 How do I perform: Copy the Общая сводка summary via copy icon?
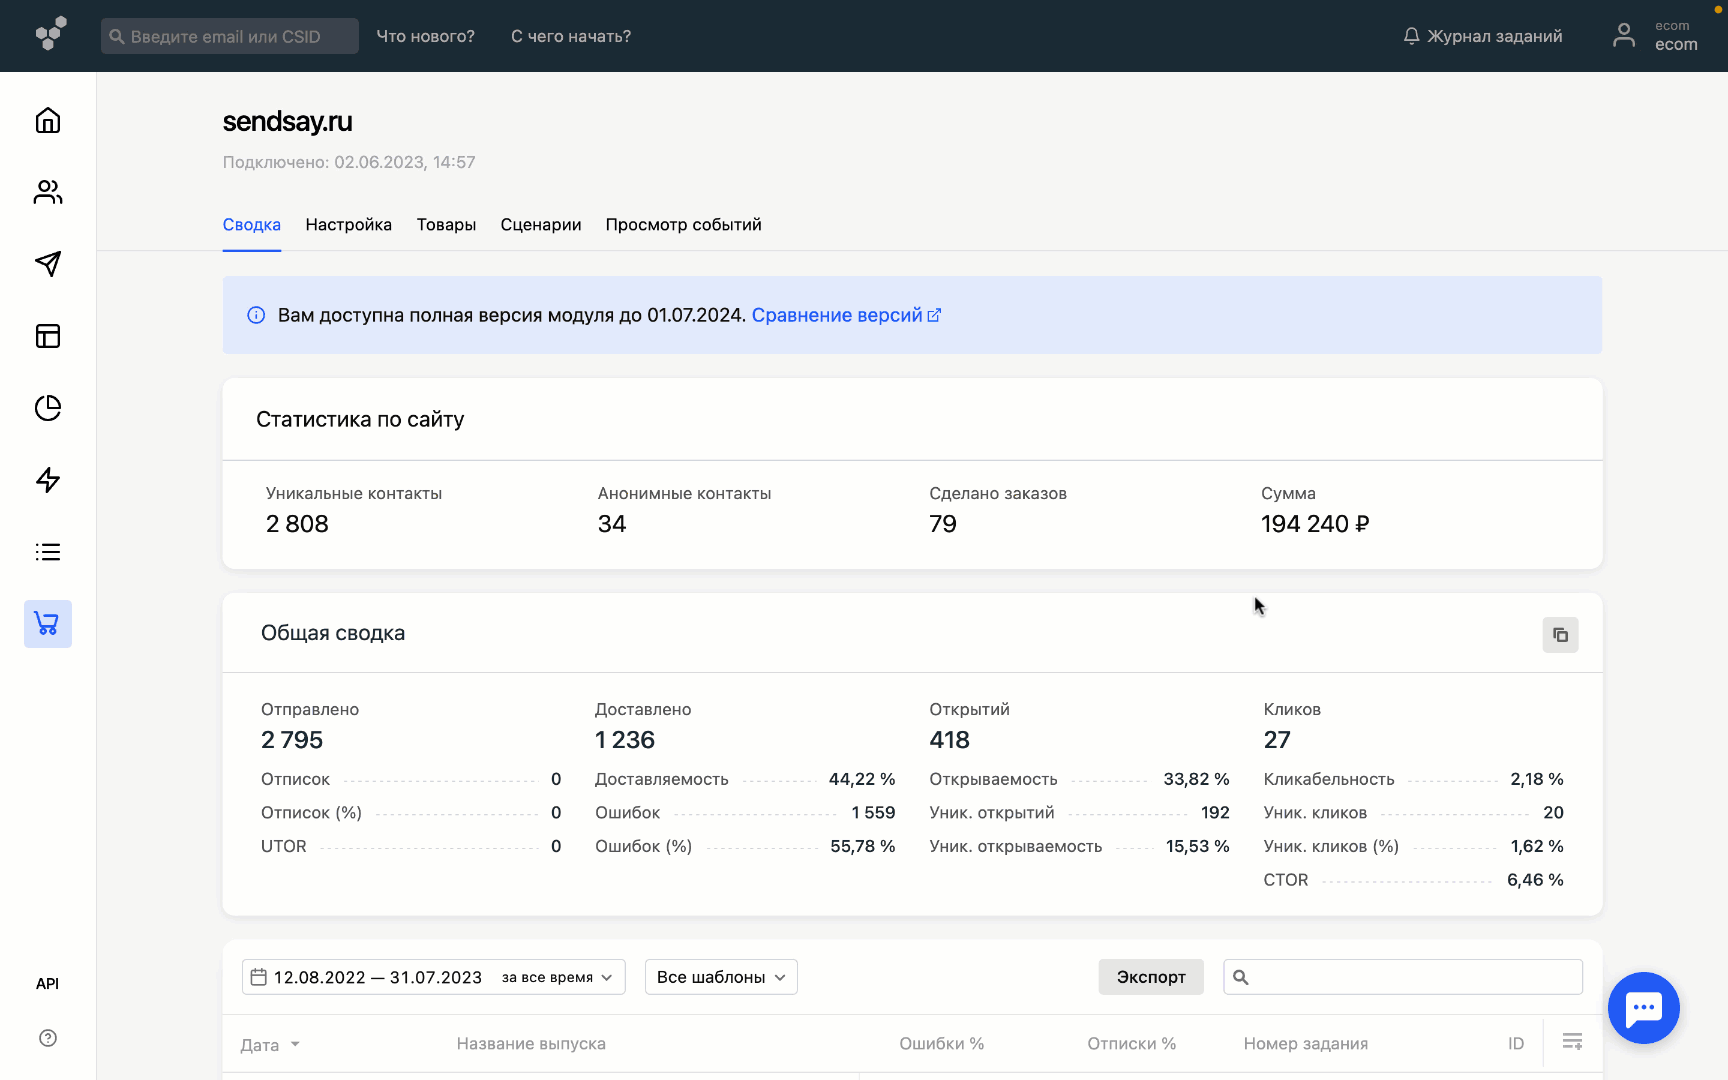point(1560,635)
